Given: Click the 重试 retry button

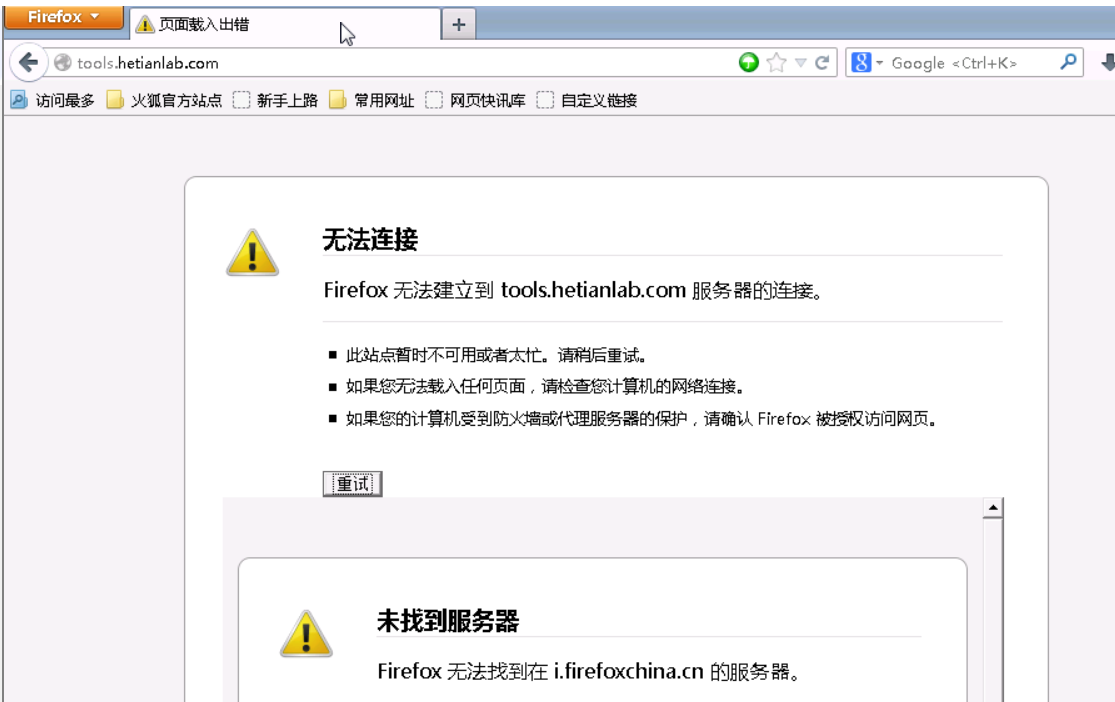Looking at the screenshot, I should (x=353, y=484).
